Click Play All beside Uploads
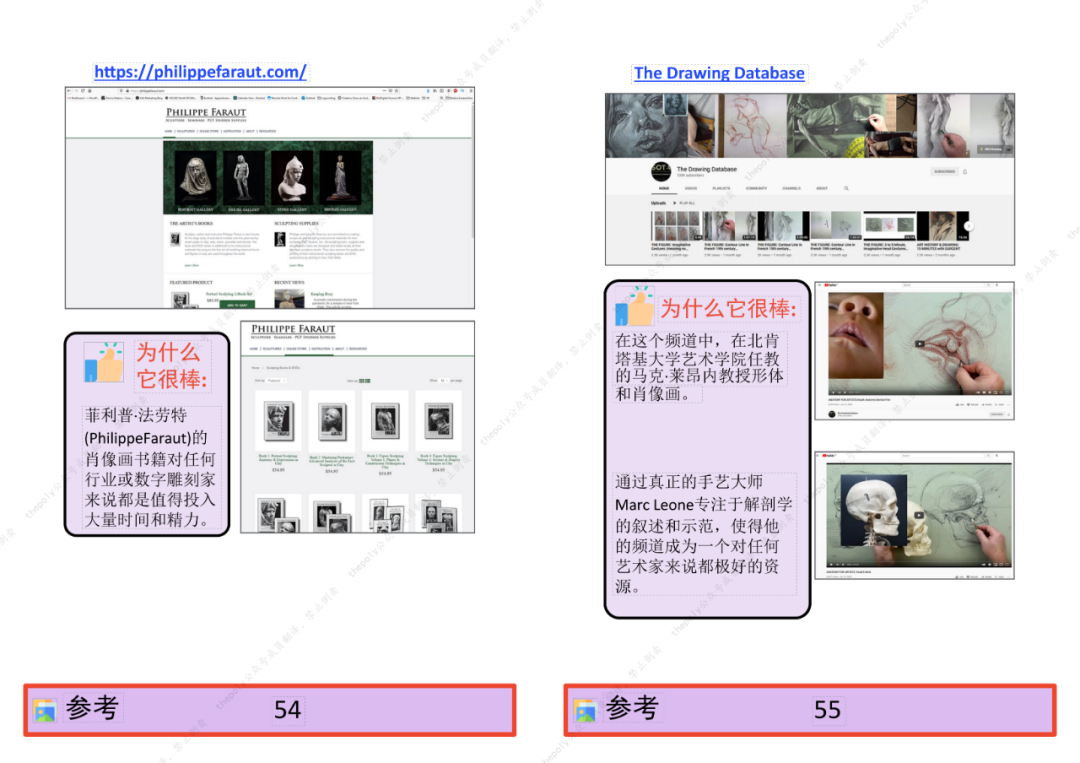The width and height of the screenshot is (1080, 763). [x=685, y=203]
